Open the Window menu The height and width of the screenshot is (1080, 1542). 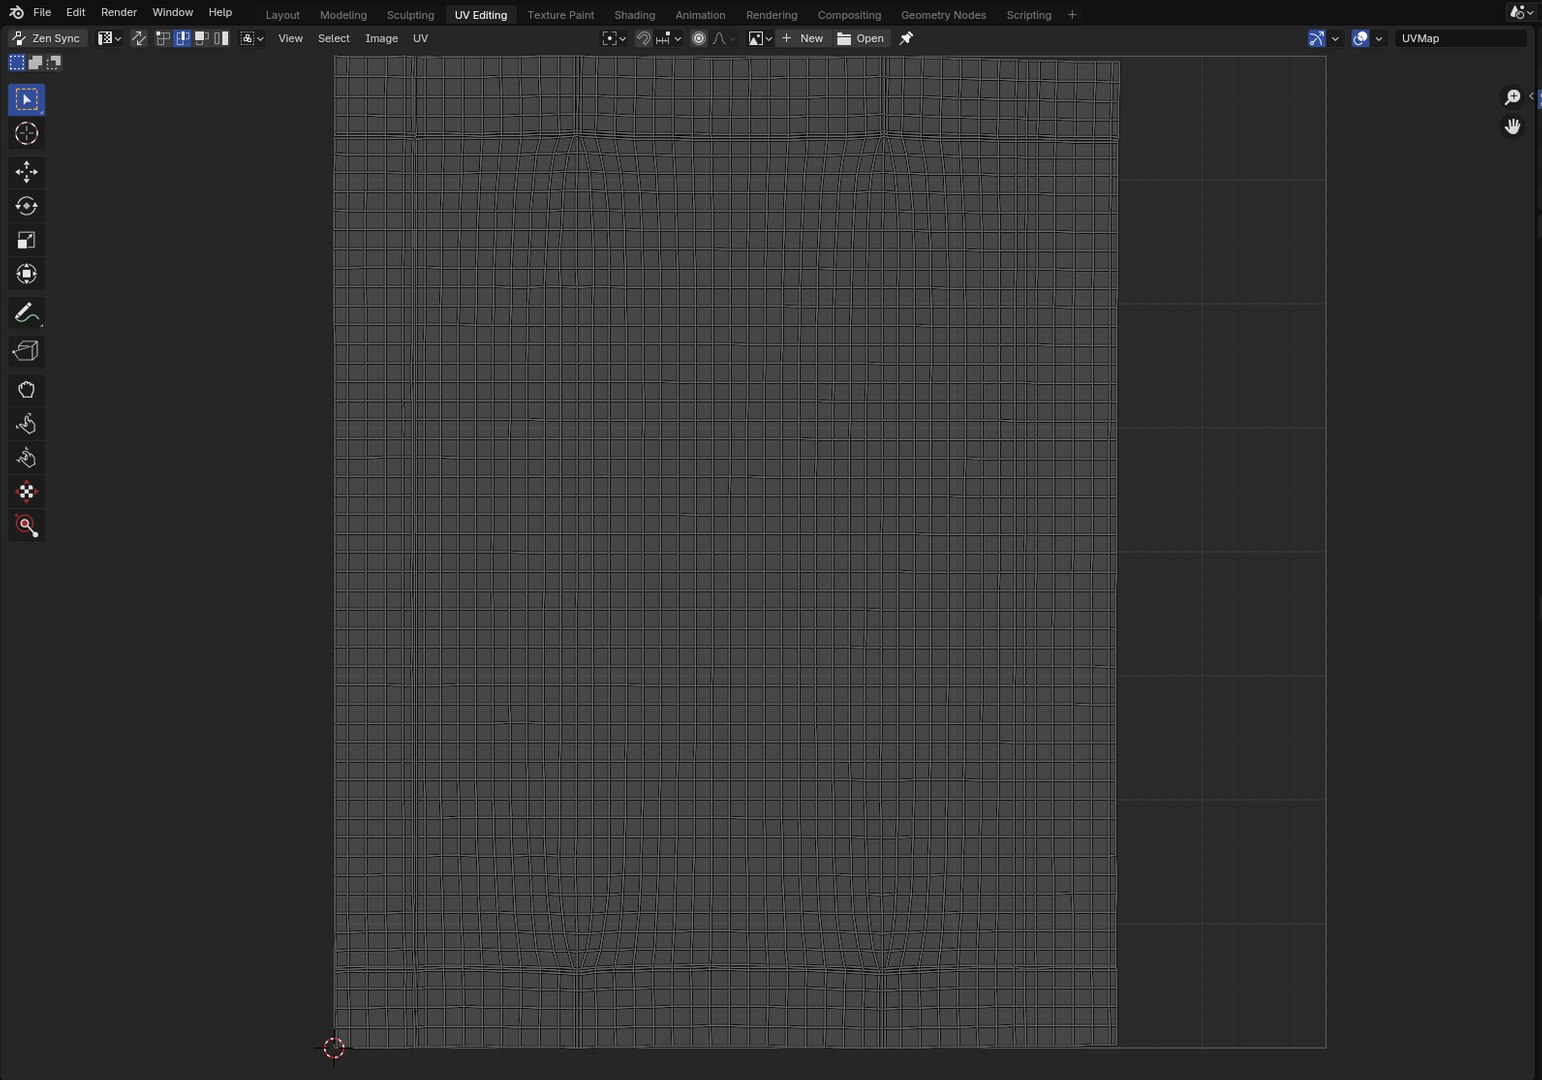172,12
